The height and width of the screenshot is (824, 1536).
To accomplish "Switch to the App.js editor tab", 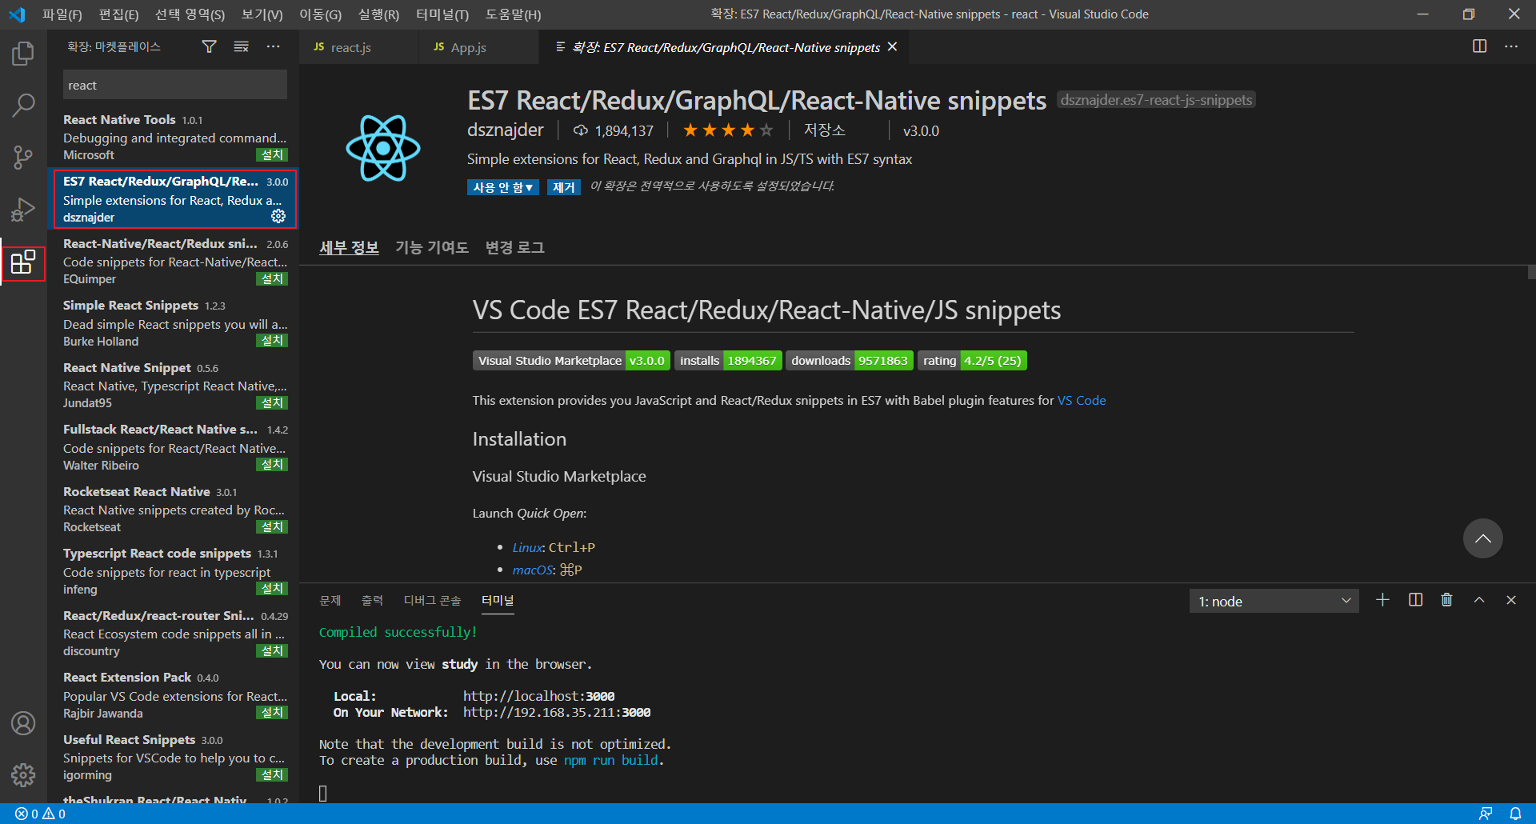I will coord(479,47).
